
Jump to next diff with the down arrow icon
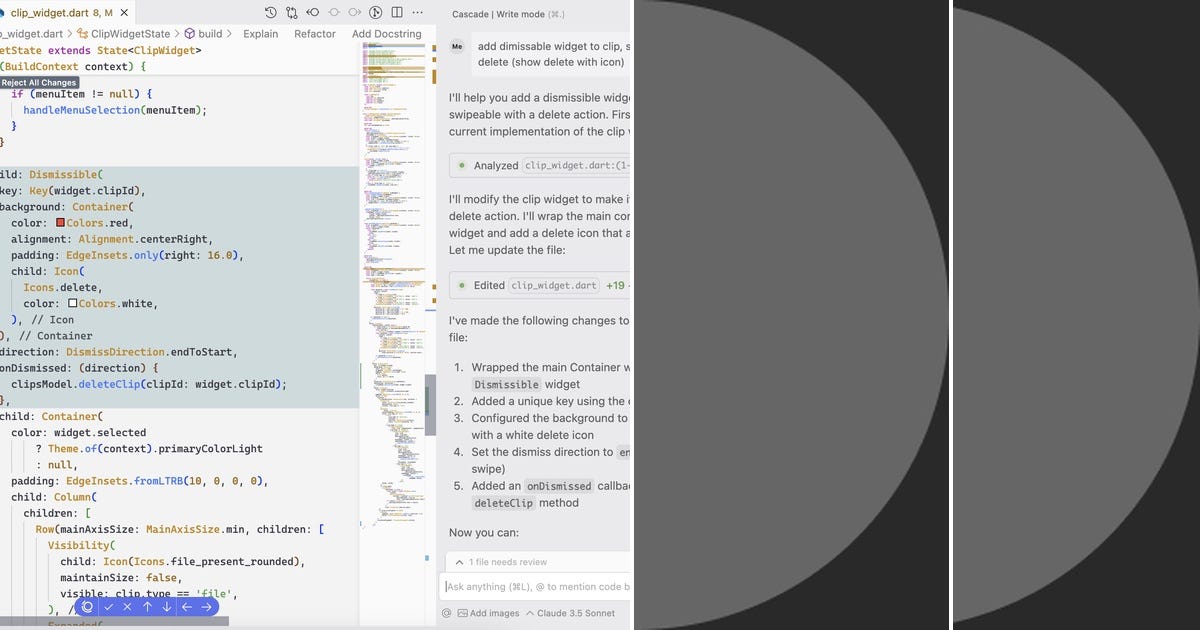tap(167, 607)
